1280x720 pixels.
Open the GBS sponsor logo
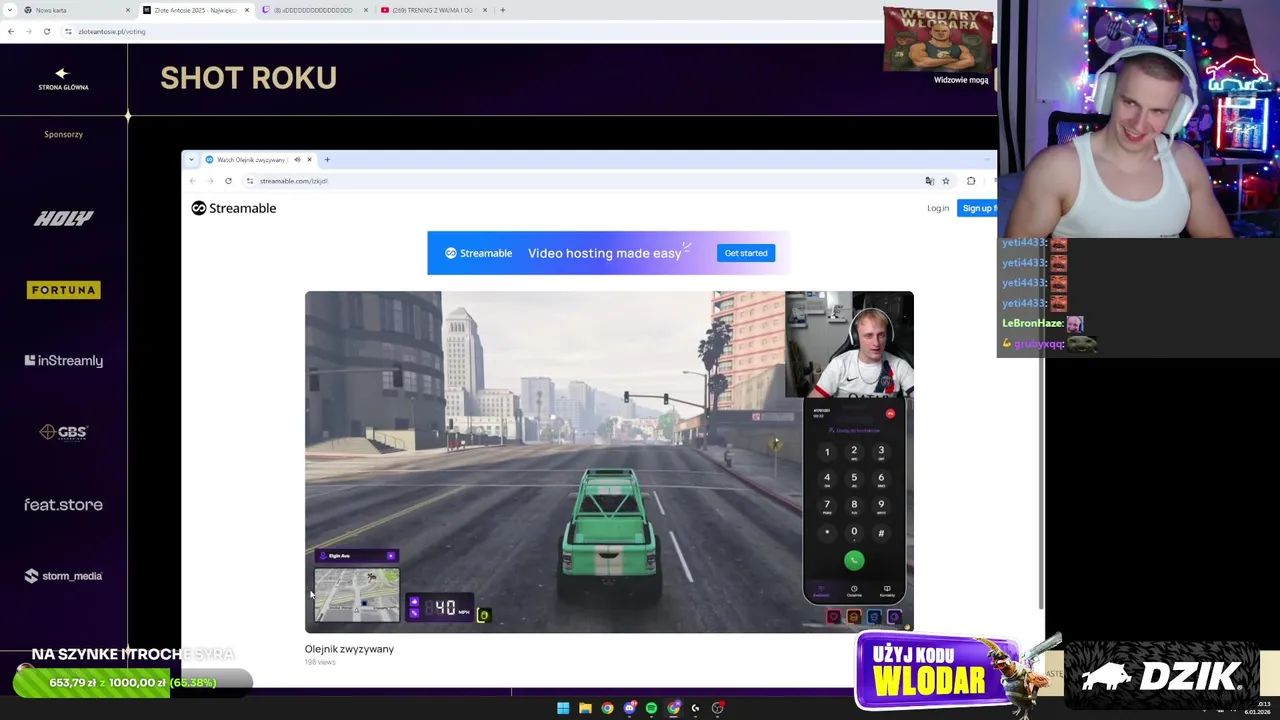[63, 432]
